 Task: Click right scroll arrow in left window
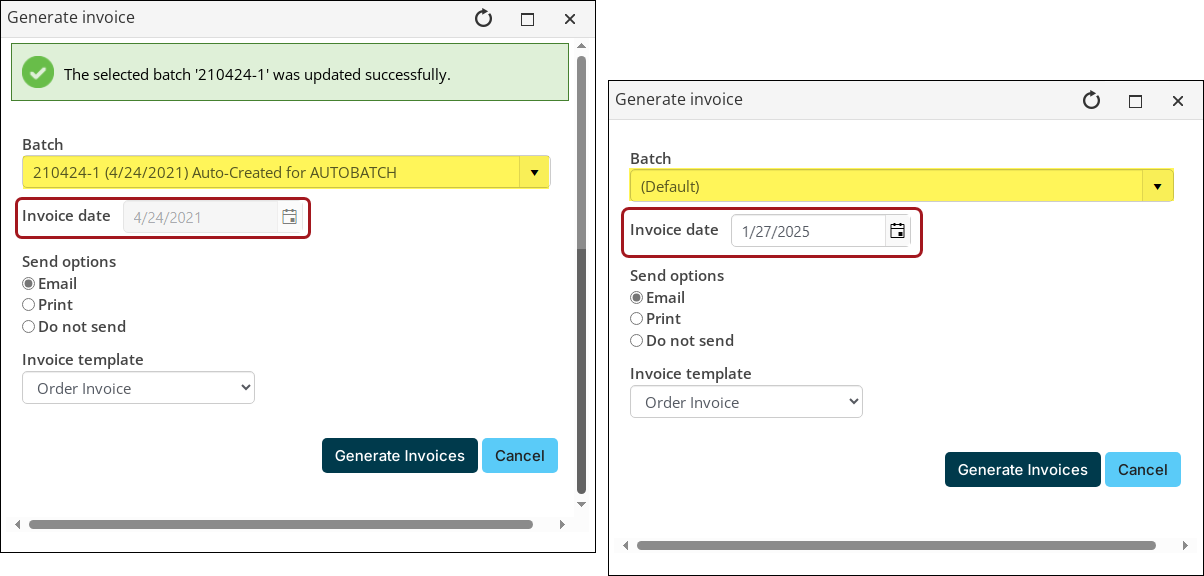point(563,524)
